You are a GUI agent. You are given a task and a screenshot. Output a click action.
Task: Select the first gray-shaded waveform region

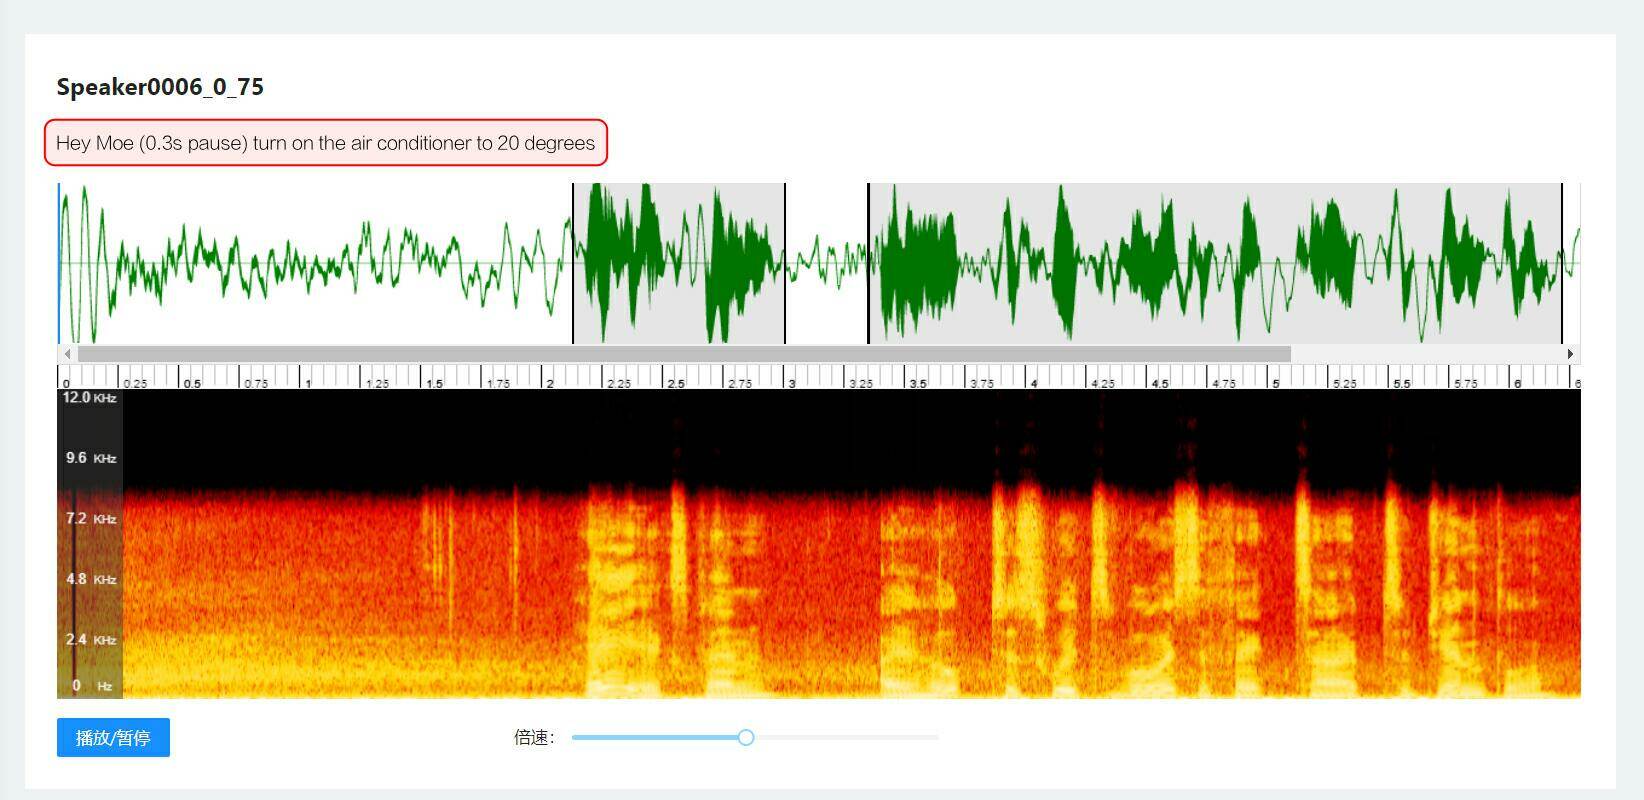(678, 263)
